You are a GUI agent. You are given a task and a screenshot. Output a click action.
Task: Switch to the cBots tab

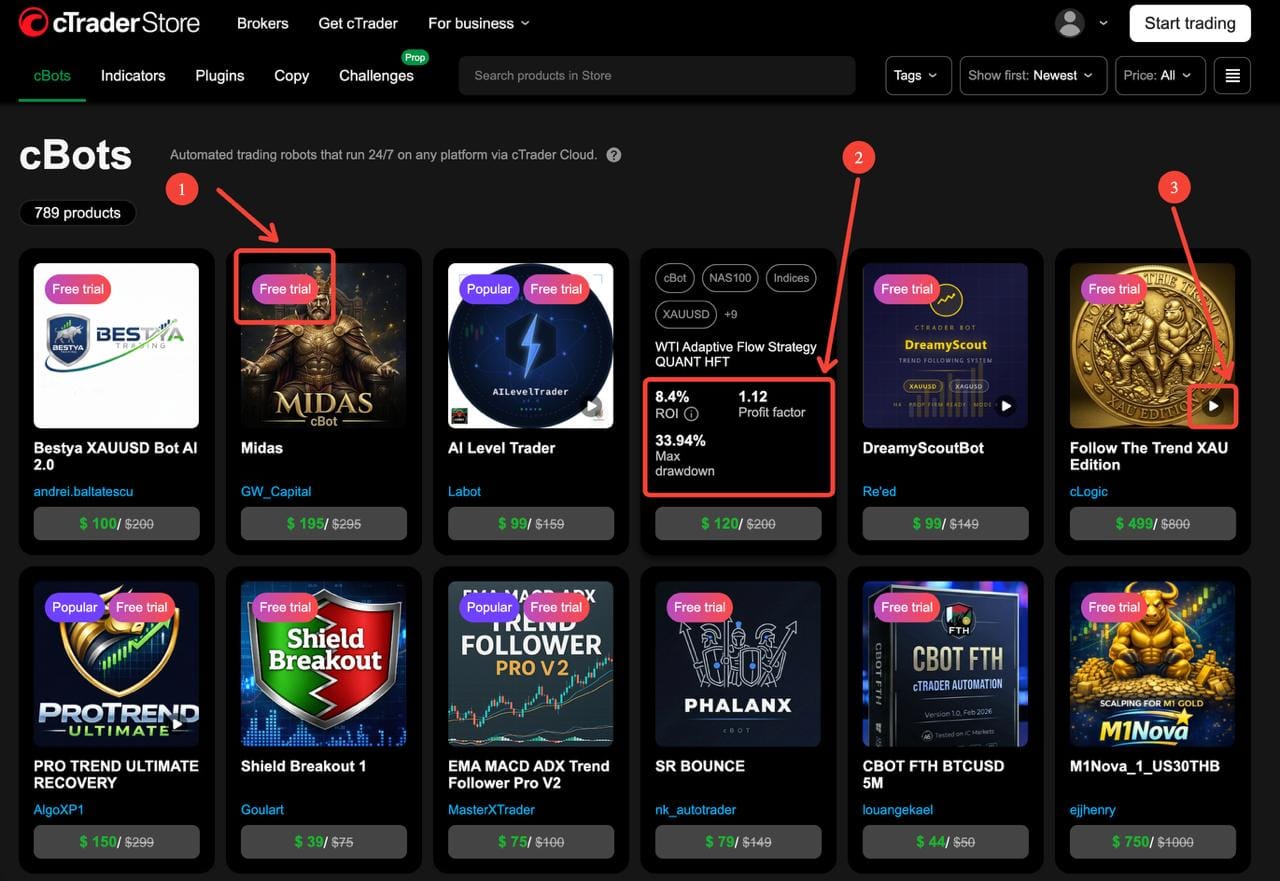pyautogui.click(x=52, y=75)
